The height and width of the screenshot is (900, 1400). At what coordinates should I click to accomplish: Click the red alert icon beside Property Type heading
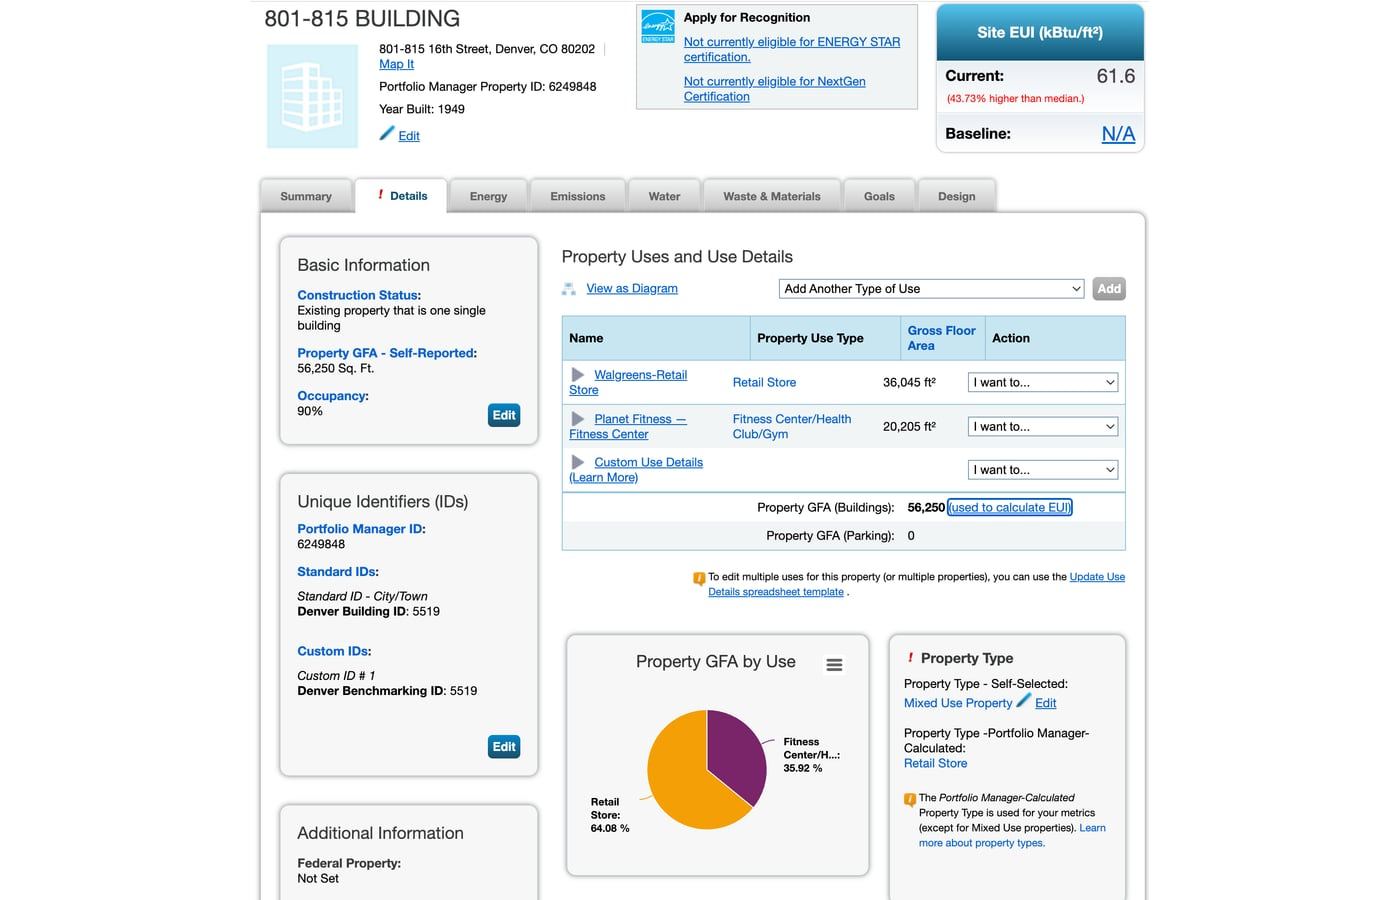(910, 658)
